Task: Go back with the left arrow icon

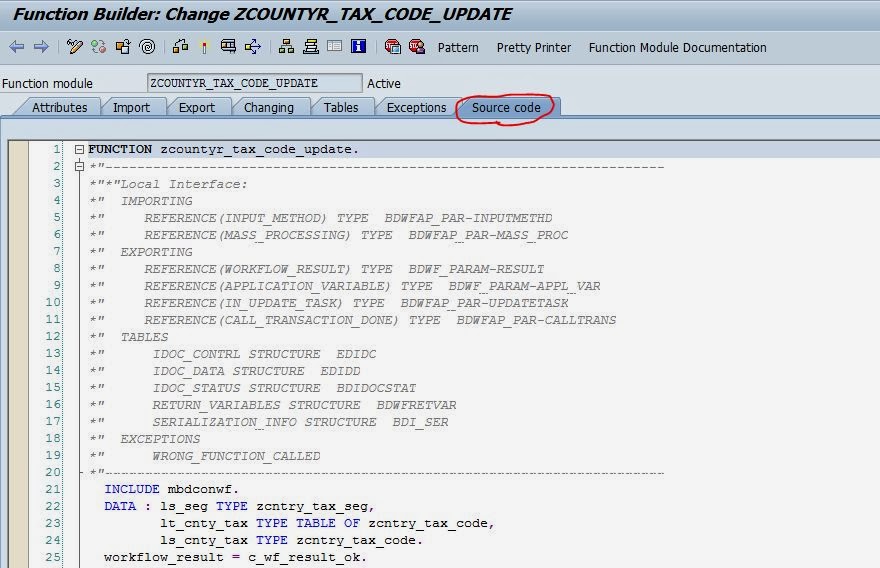Action: [x=17, y=47]
